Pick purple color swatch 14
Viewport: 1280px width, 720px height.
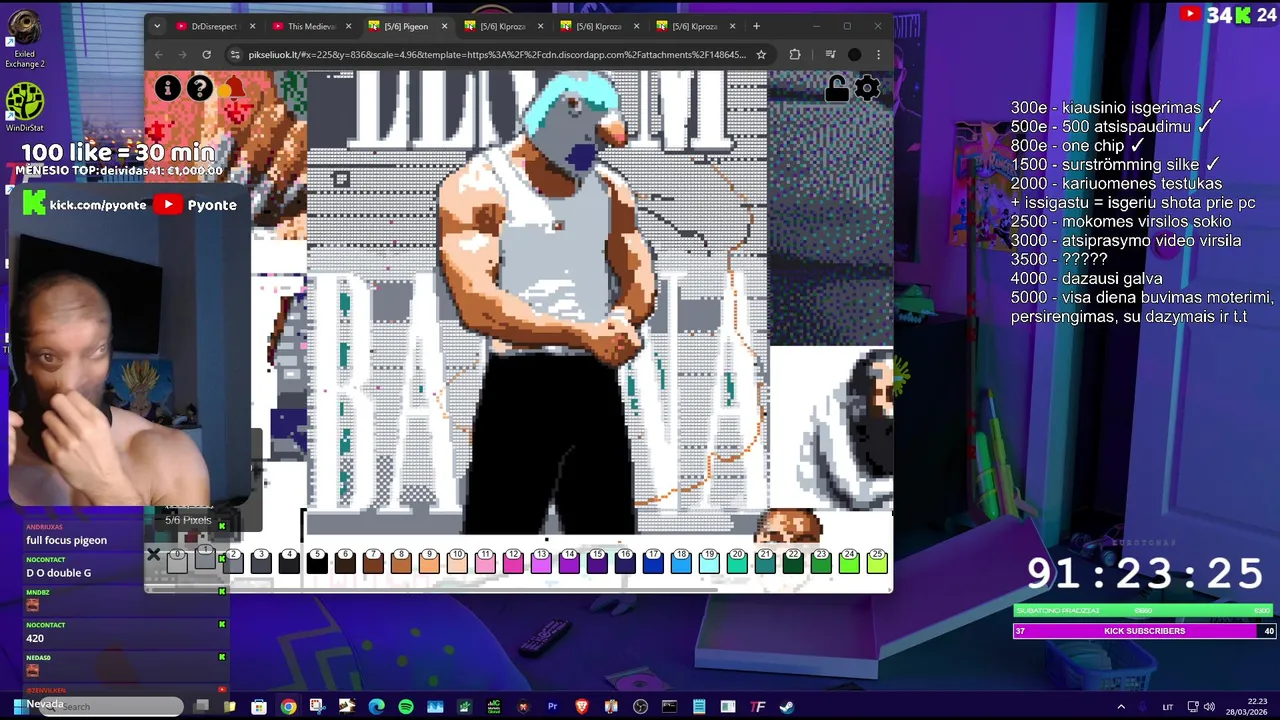(x=569, y=562)
